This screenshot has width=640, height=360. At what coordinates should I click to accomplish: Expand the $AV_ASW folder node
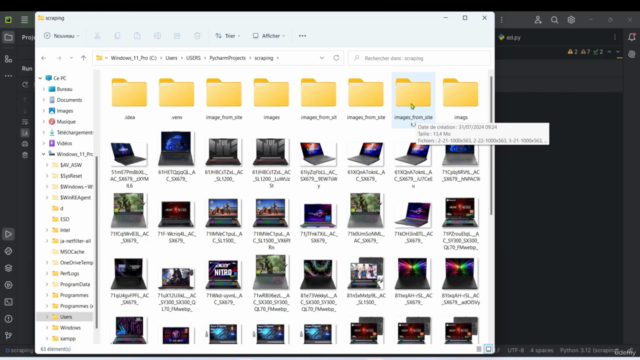(x=47, y=165)
